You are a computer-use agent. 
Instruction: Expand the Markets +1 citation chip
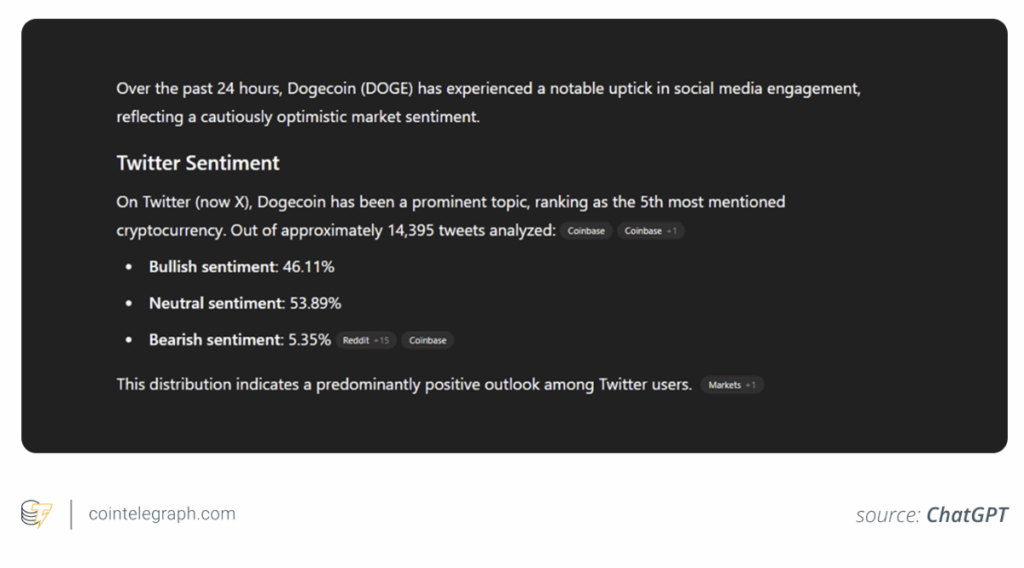point(732,385)
